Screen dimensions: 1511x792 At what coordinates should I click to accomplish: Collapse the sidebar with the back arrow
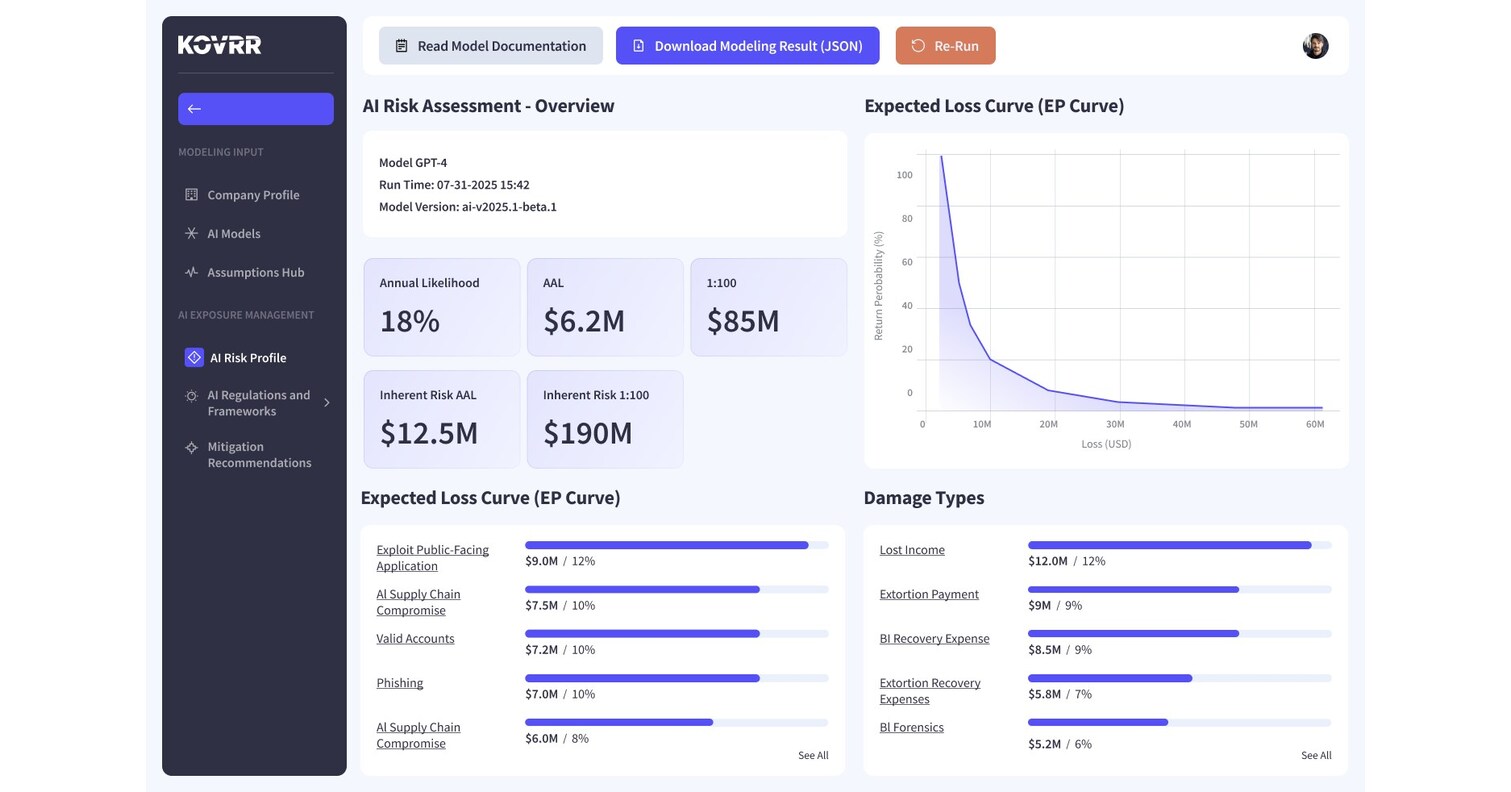[x=194, y=108]
